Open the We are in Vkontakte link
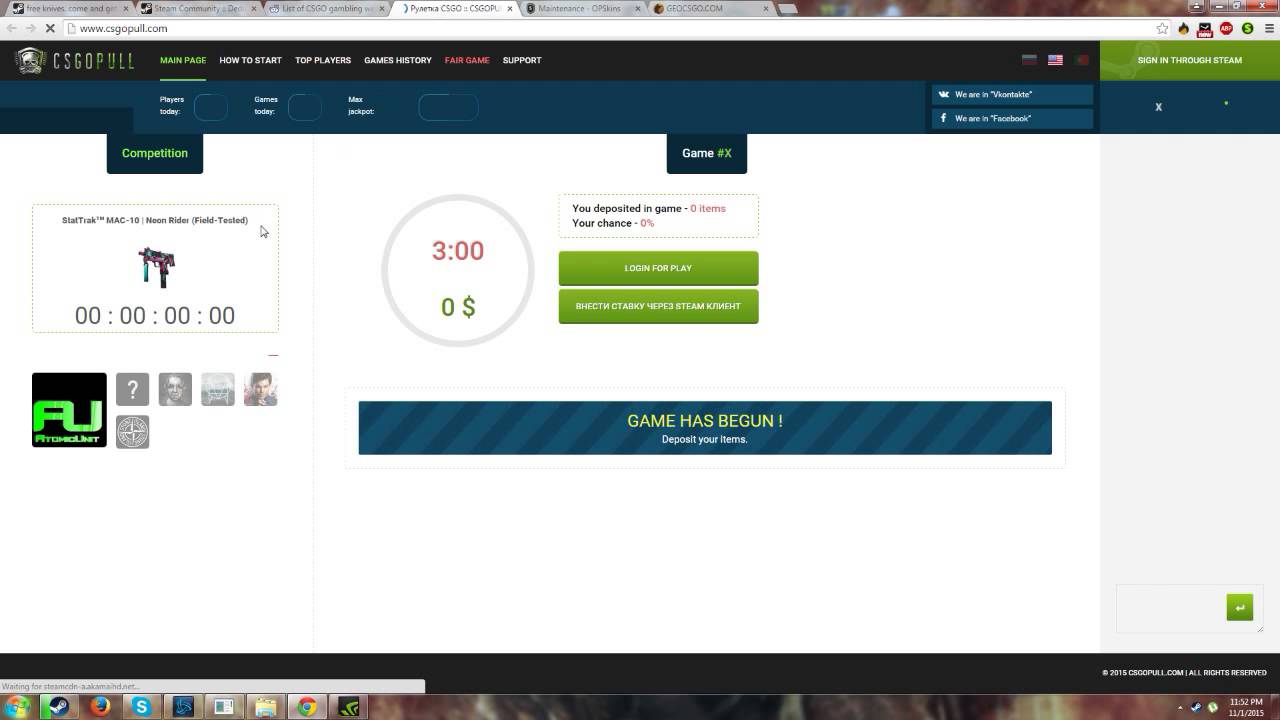The image size is (1280, 720). pyautogui.click(x=1012, y=94)
